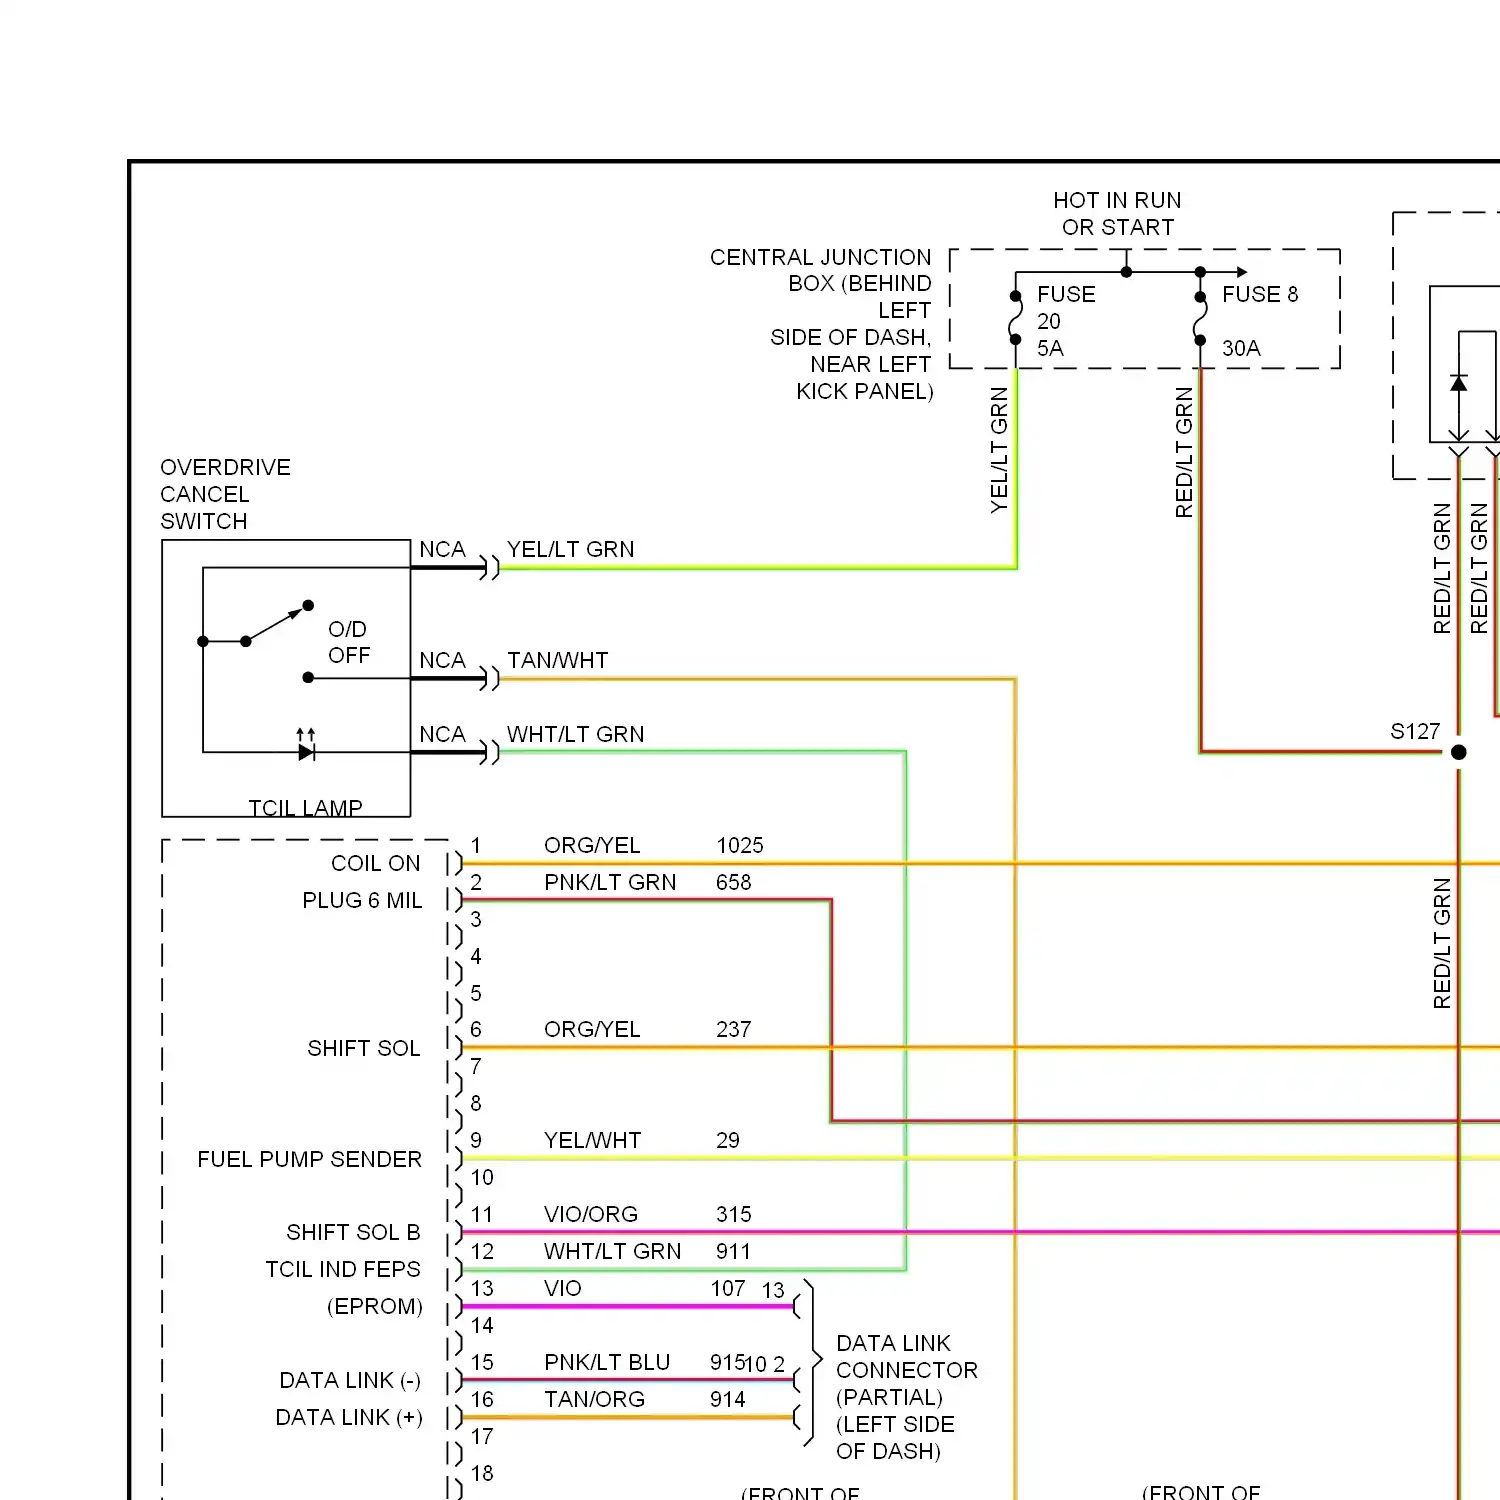Click the O/D switch contact arm
This screenshot has height=1500, width=1500.
click(274, 624)
